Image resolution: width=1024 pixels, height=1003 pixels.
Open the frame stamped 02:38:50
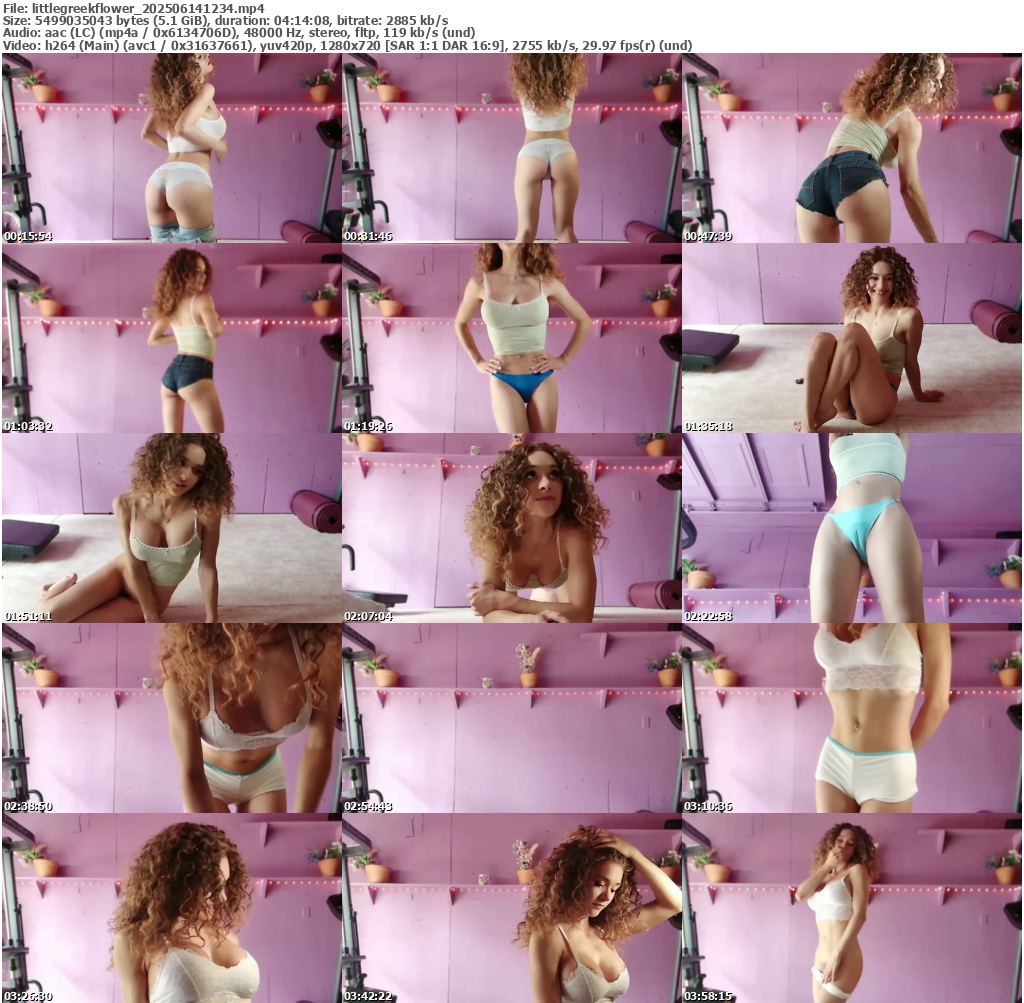click(171, 718)
